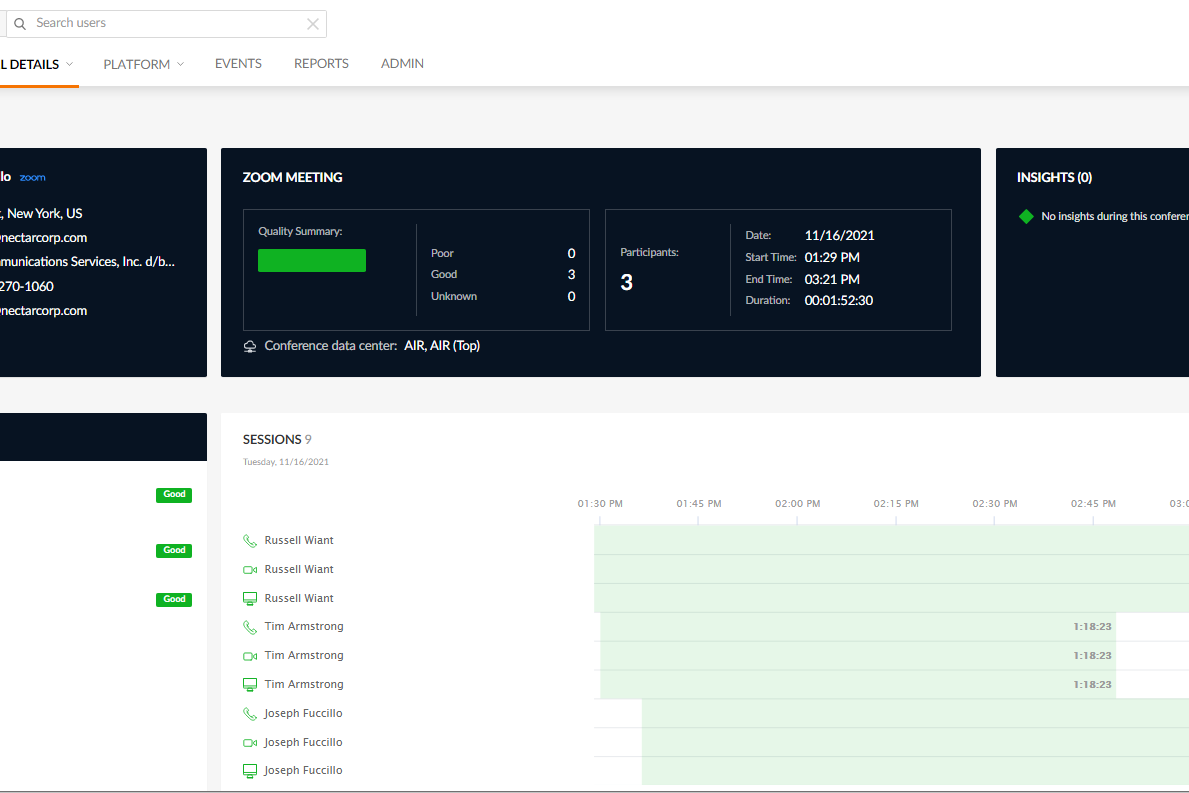Click the Russell Wiant name in the audio row

click(x=299, y=541)
